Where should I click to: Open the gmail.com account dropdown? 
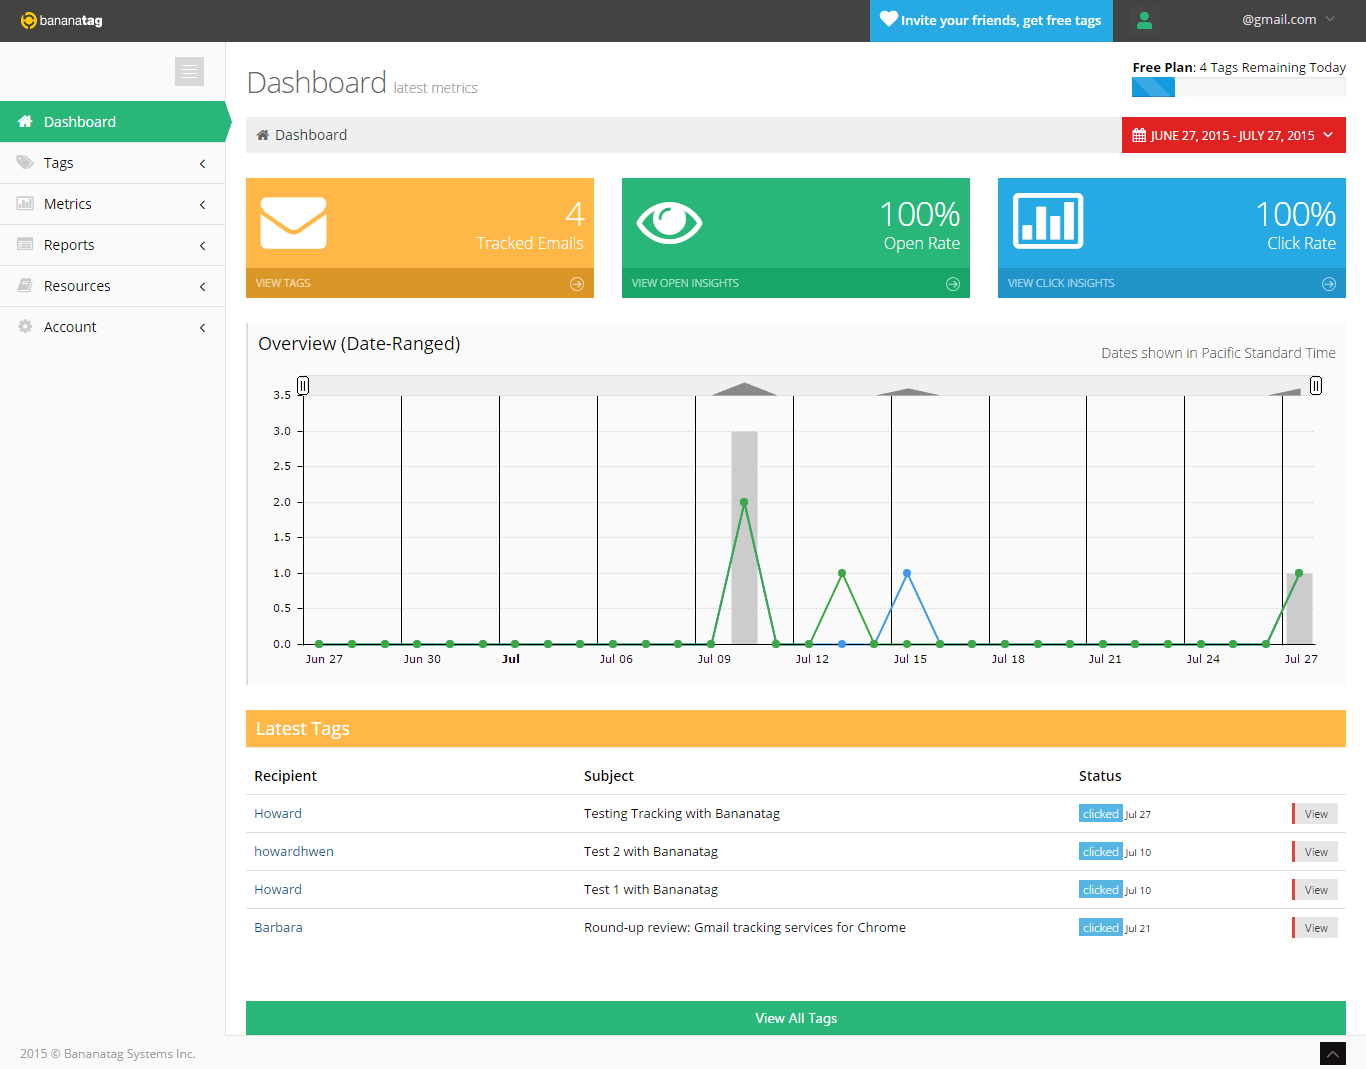point(1288,20)
